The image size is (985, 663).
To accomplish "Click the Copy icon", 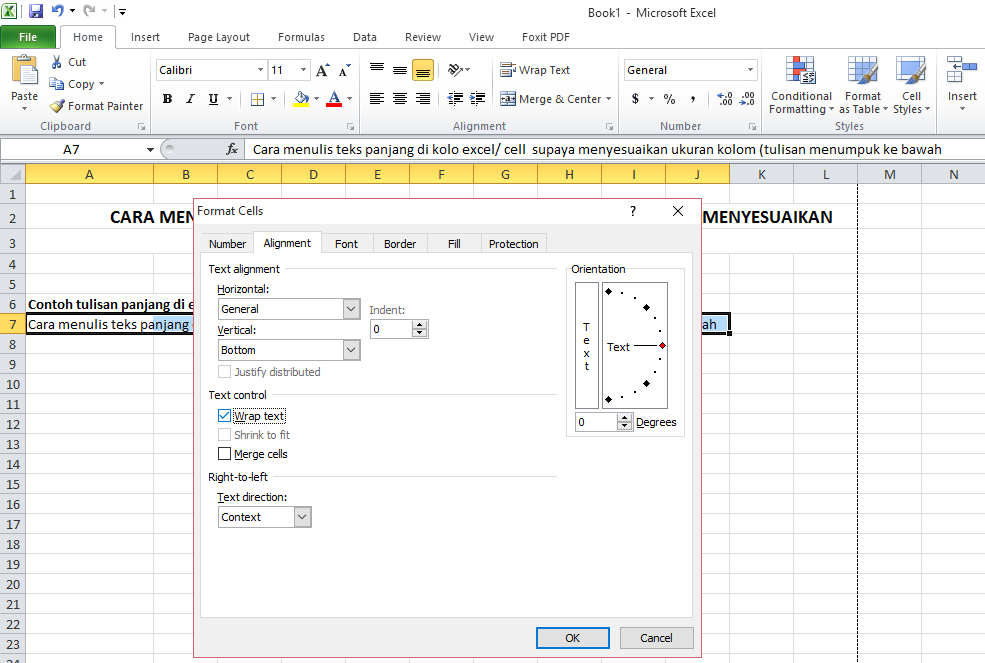I will coord(57,84).
